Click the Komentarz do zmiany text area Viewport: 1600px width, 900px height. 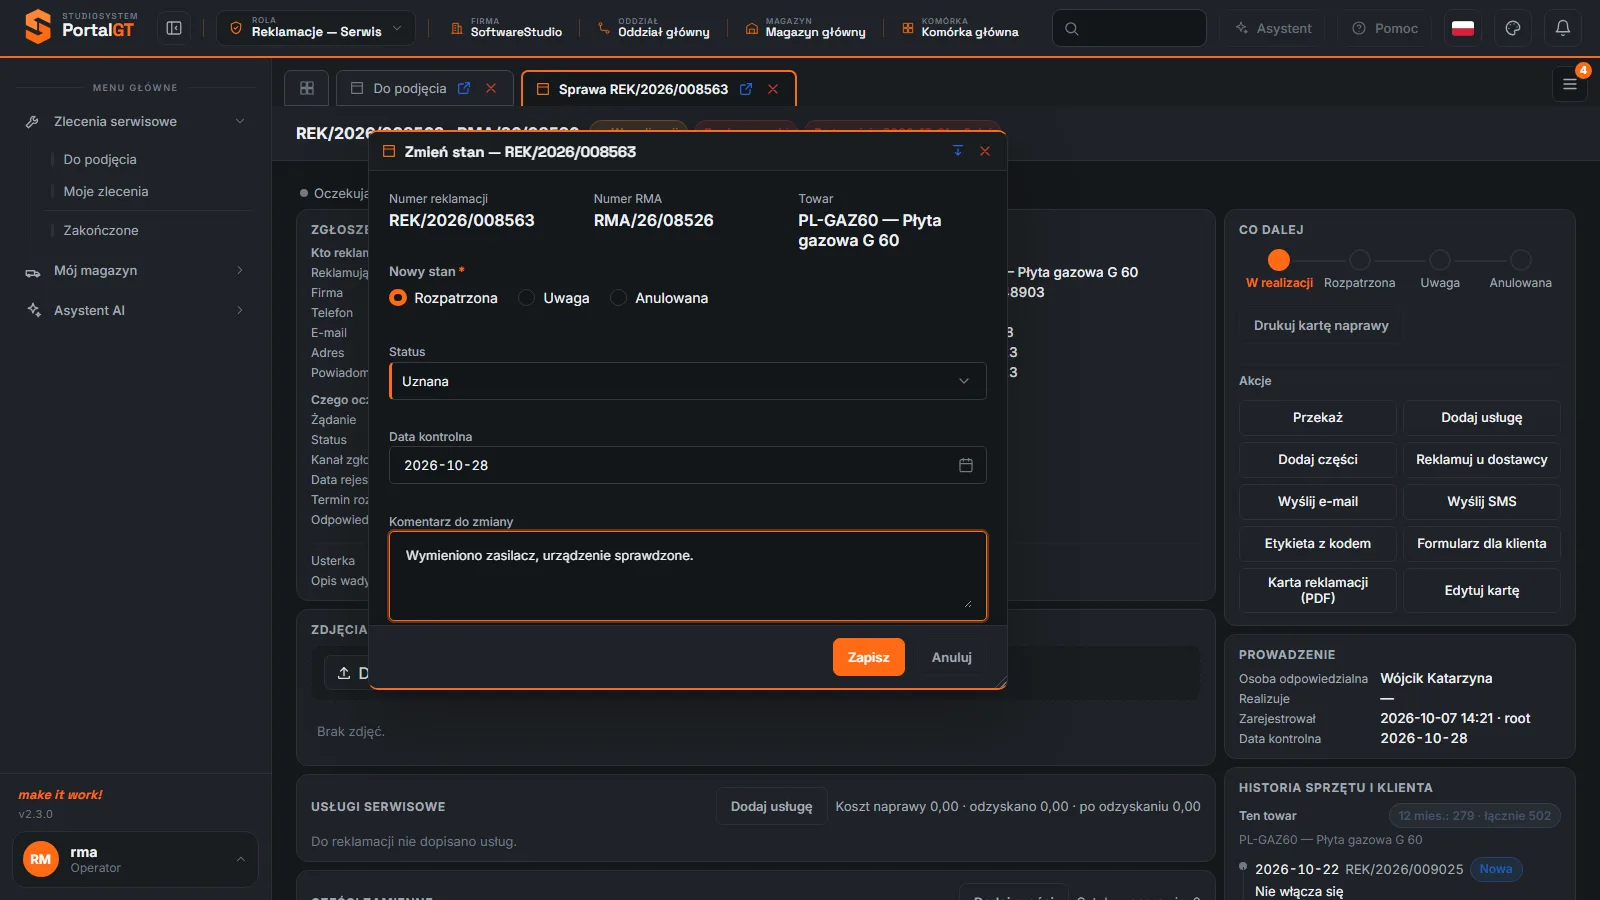pyautogui.click(x=688, y=576)
